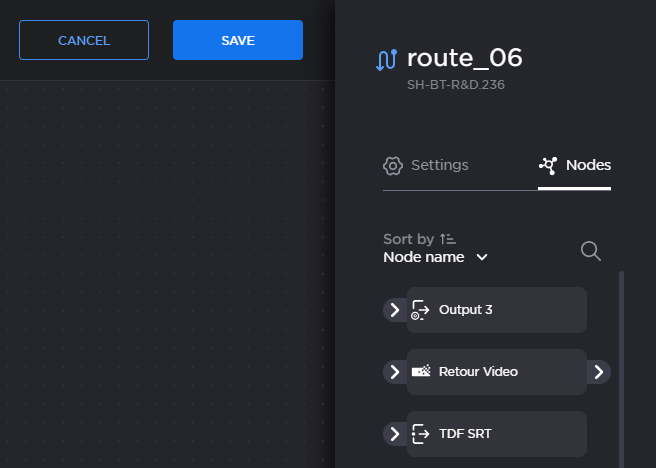Click the route icon beside route_06
The width and height of the screenshot is (656, 468).
click(x=386, y=59)
